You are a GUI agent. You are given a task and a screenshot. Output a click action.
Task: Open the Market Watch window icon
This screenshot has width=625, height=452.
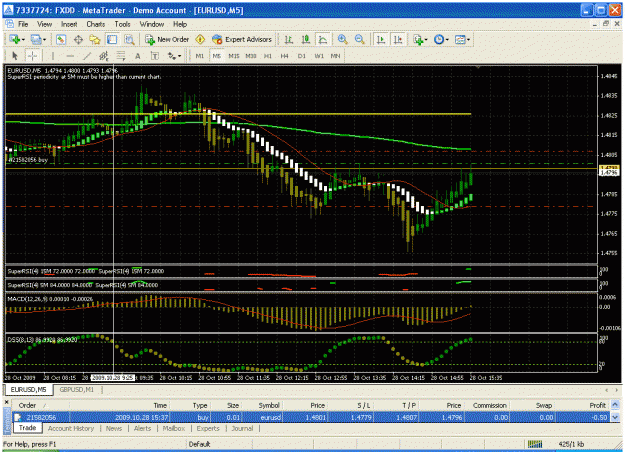point(61,39)
